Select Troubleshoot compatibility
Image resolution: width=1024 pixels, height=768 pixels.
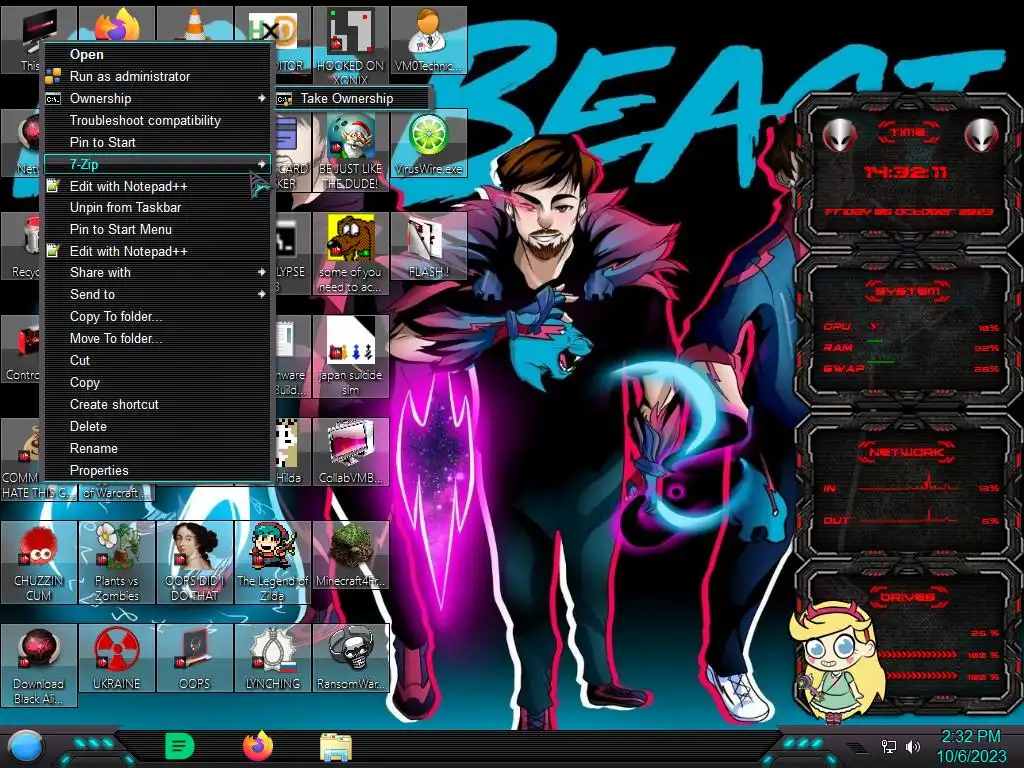157,120
